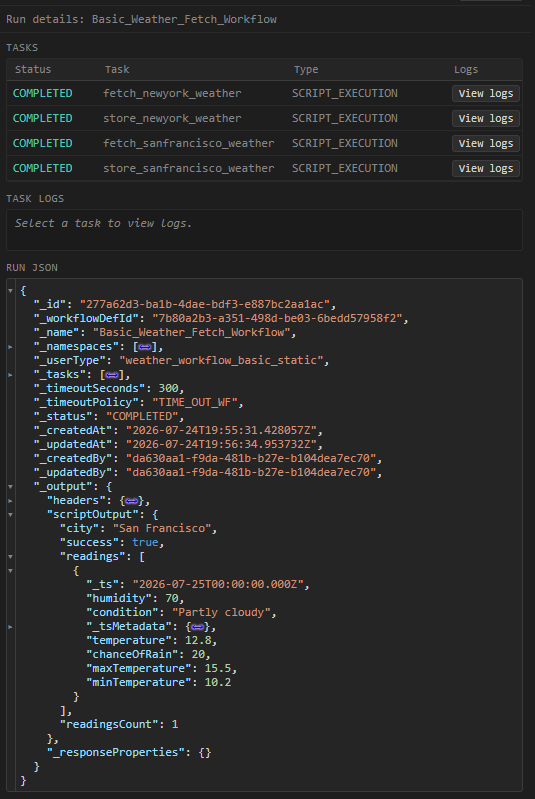Click the _tsMetadata collapsed ellipsis icon

[x=198, y=627]
